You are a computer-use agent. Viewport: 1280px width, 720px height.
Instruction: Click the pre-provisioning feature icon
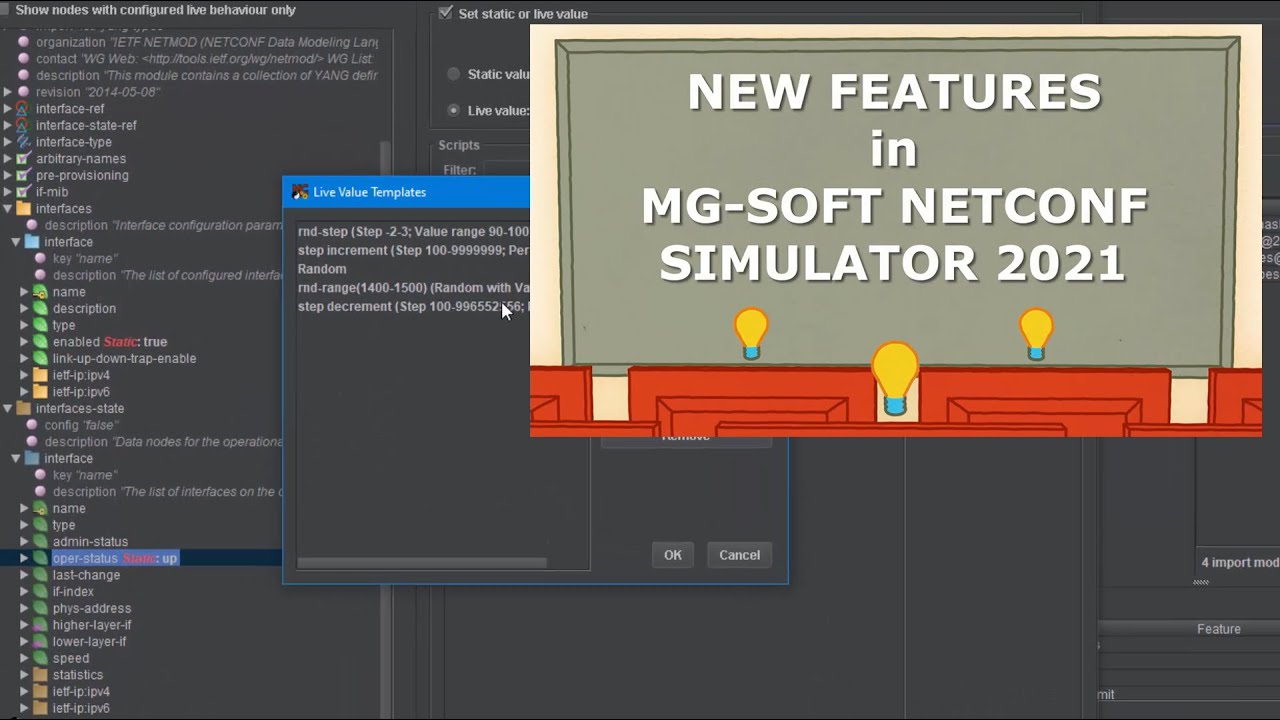coord(23,175)
